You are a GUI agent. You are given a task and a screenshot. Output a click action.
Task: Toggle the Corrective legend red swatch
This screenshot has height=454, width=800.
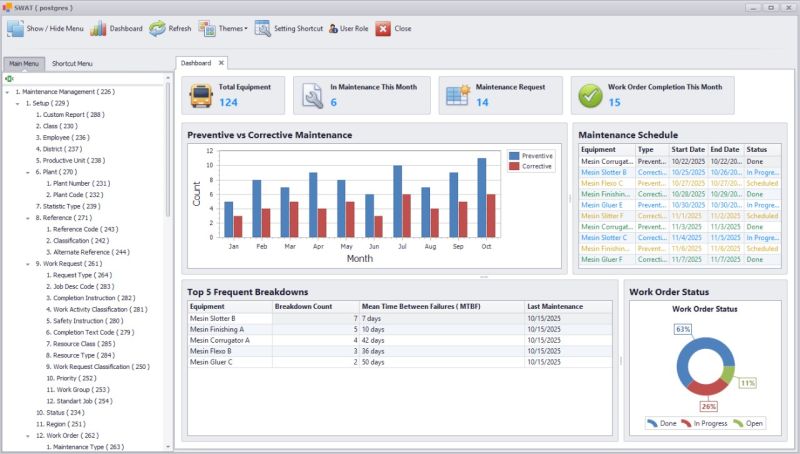514,166
